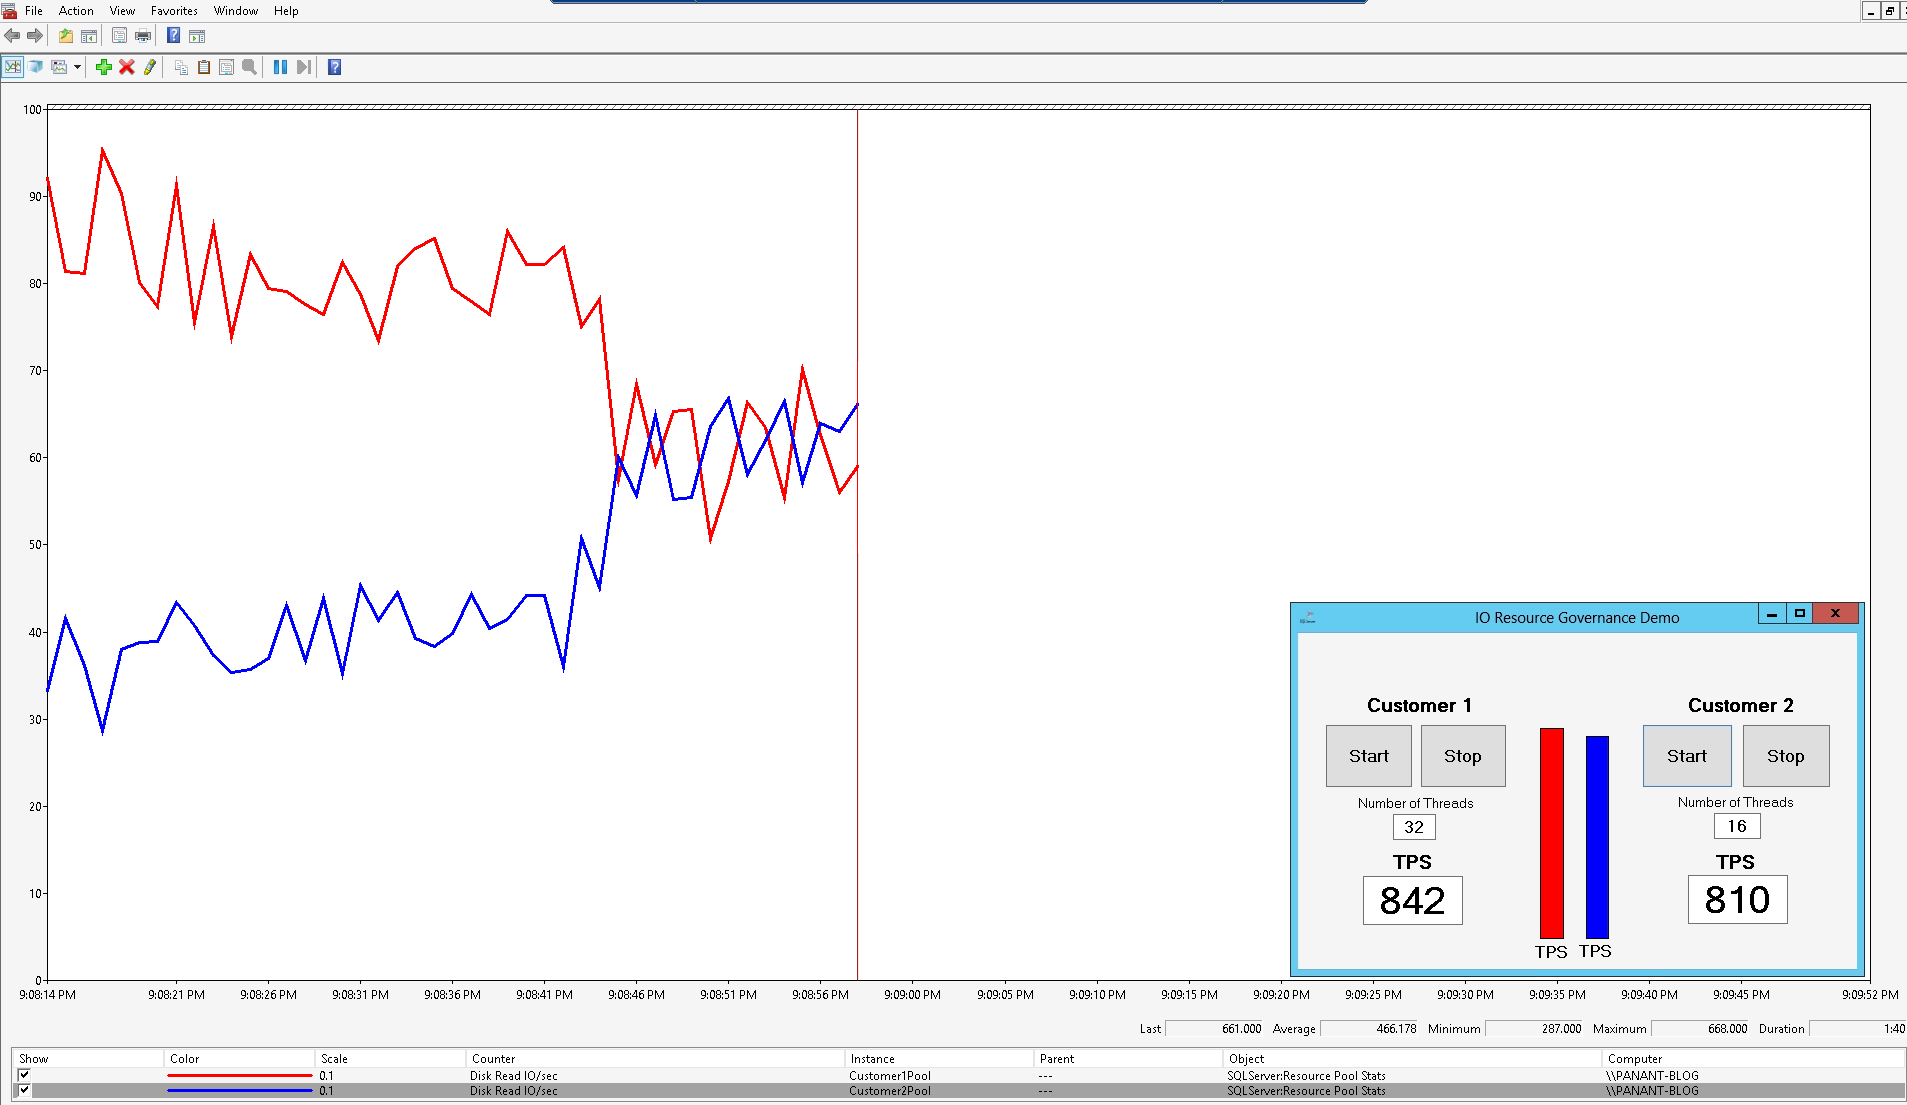
Task: Click the View Current Activity icon
Action: tap(12, 67)
